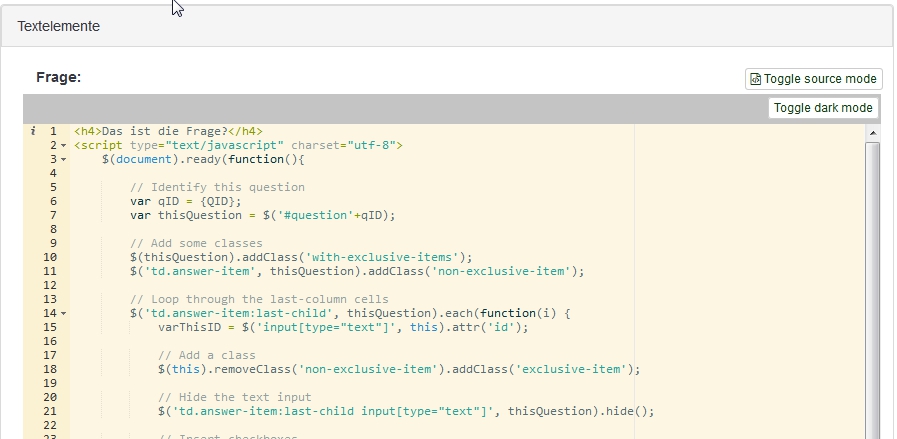This screenshot has height=439, width=897.
Task: Click the scrollbar up arrow in editor
Action: [x=873, y=132]
